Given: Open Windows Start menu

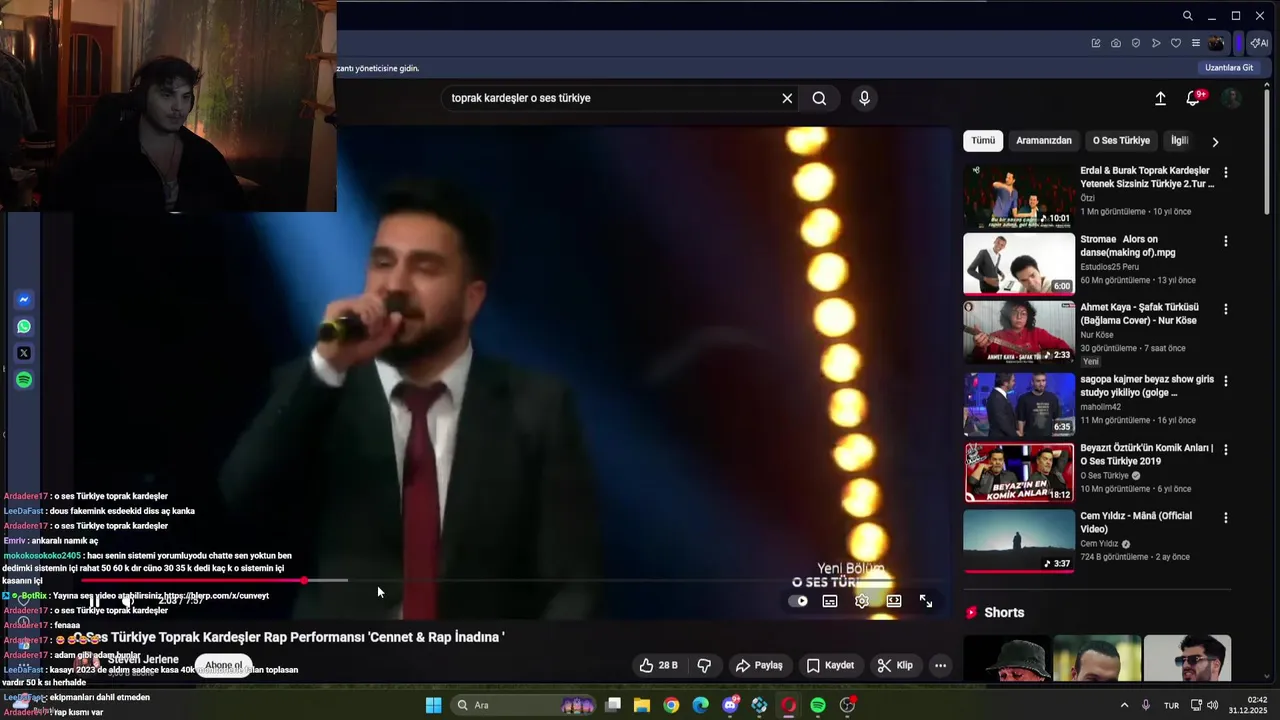Looking at the screenshot, I should coord(433,705).
